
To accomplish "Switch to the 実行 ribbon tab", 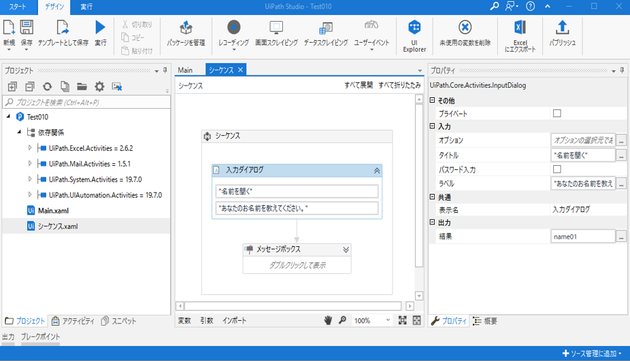I will pyautogui.click(x=86, y=7).
